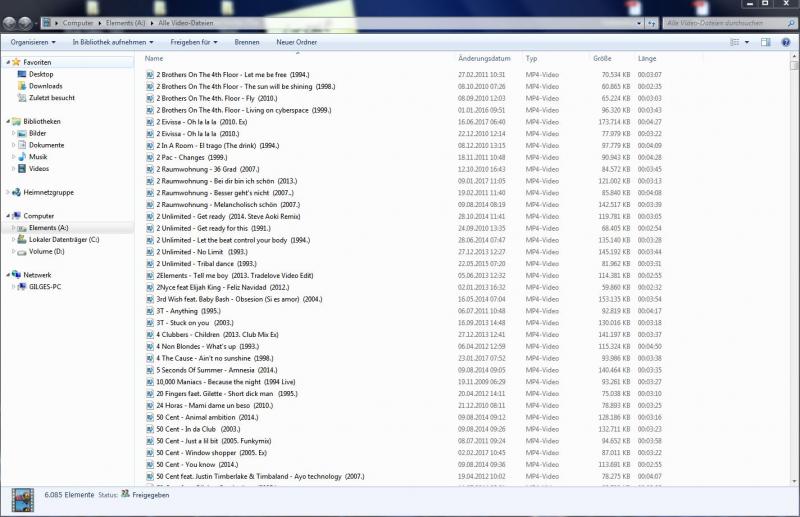Viewport: 800px width, 517px height.
Task: Go forward with the Forward arrow button
Action: pos(25,23)
